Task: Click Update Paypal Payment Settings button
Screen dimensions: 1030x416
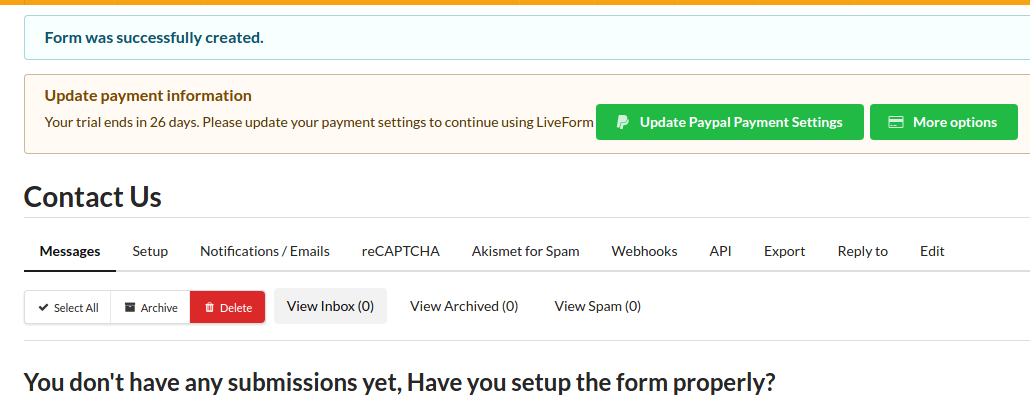Action: [730, 122]
